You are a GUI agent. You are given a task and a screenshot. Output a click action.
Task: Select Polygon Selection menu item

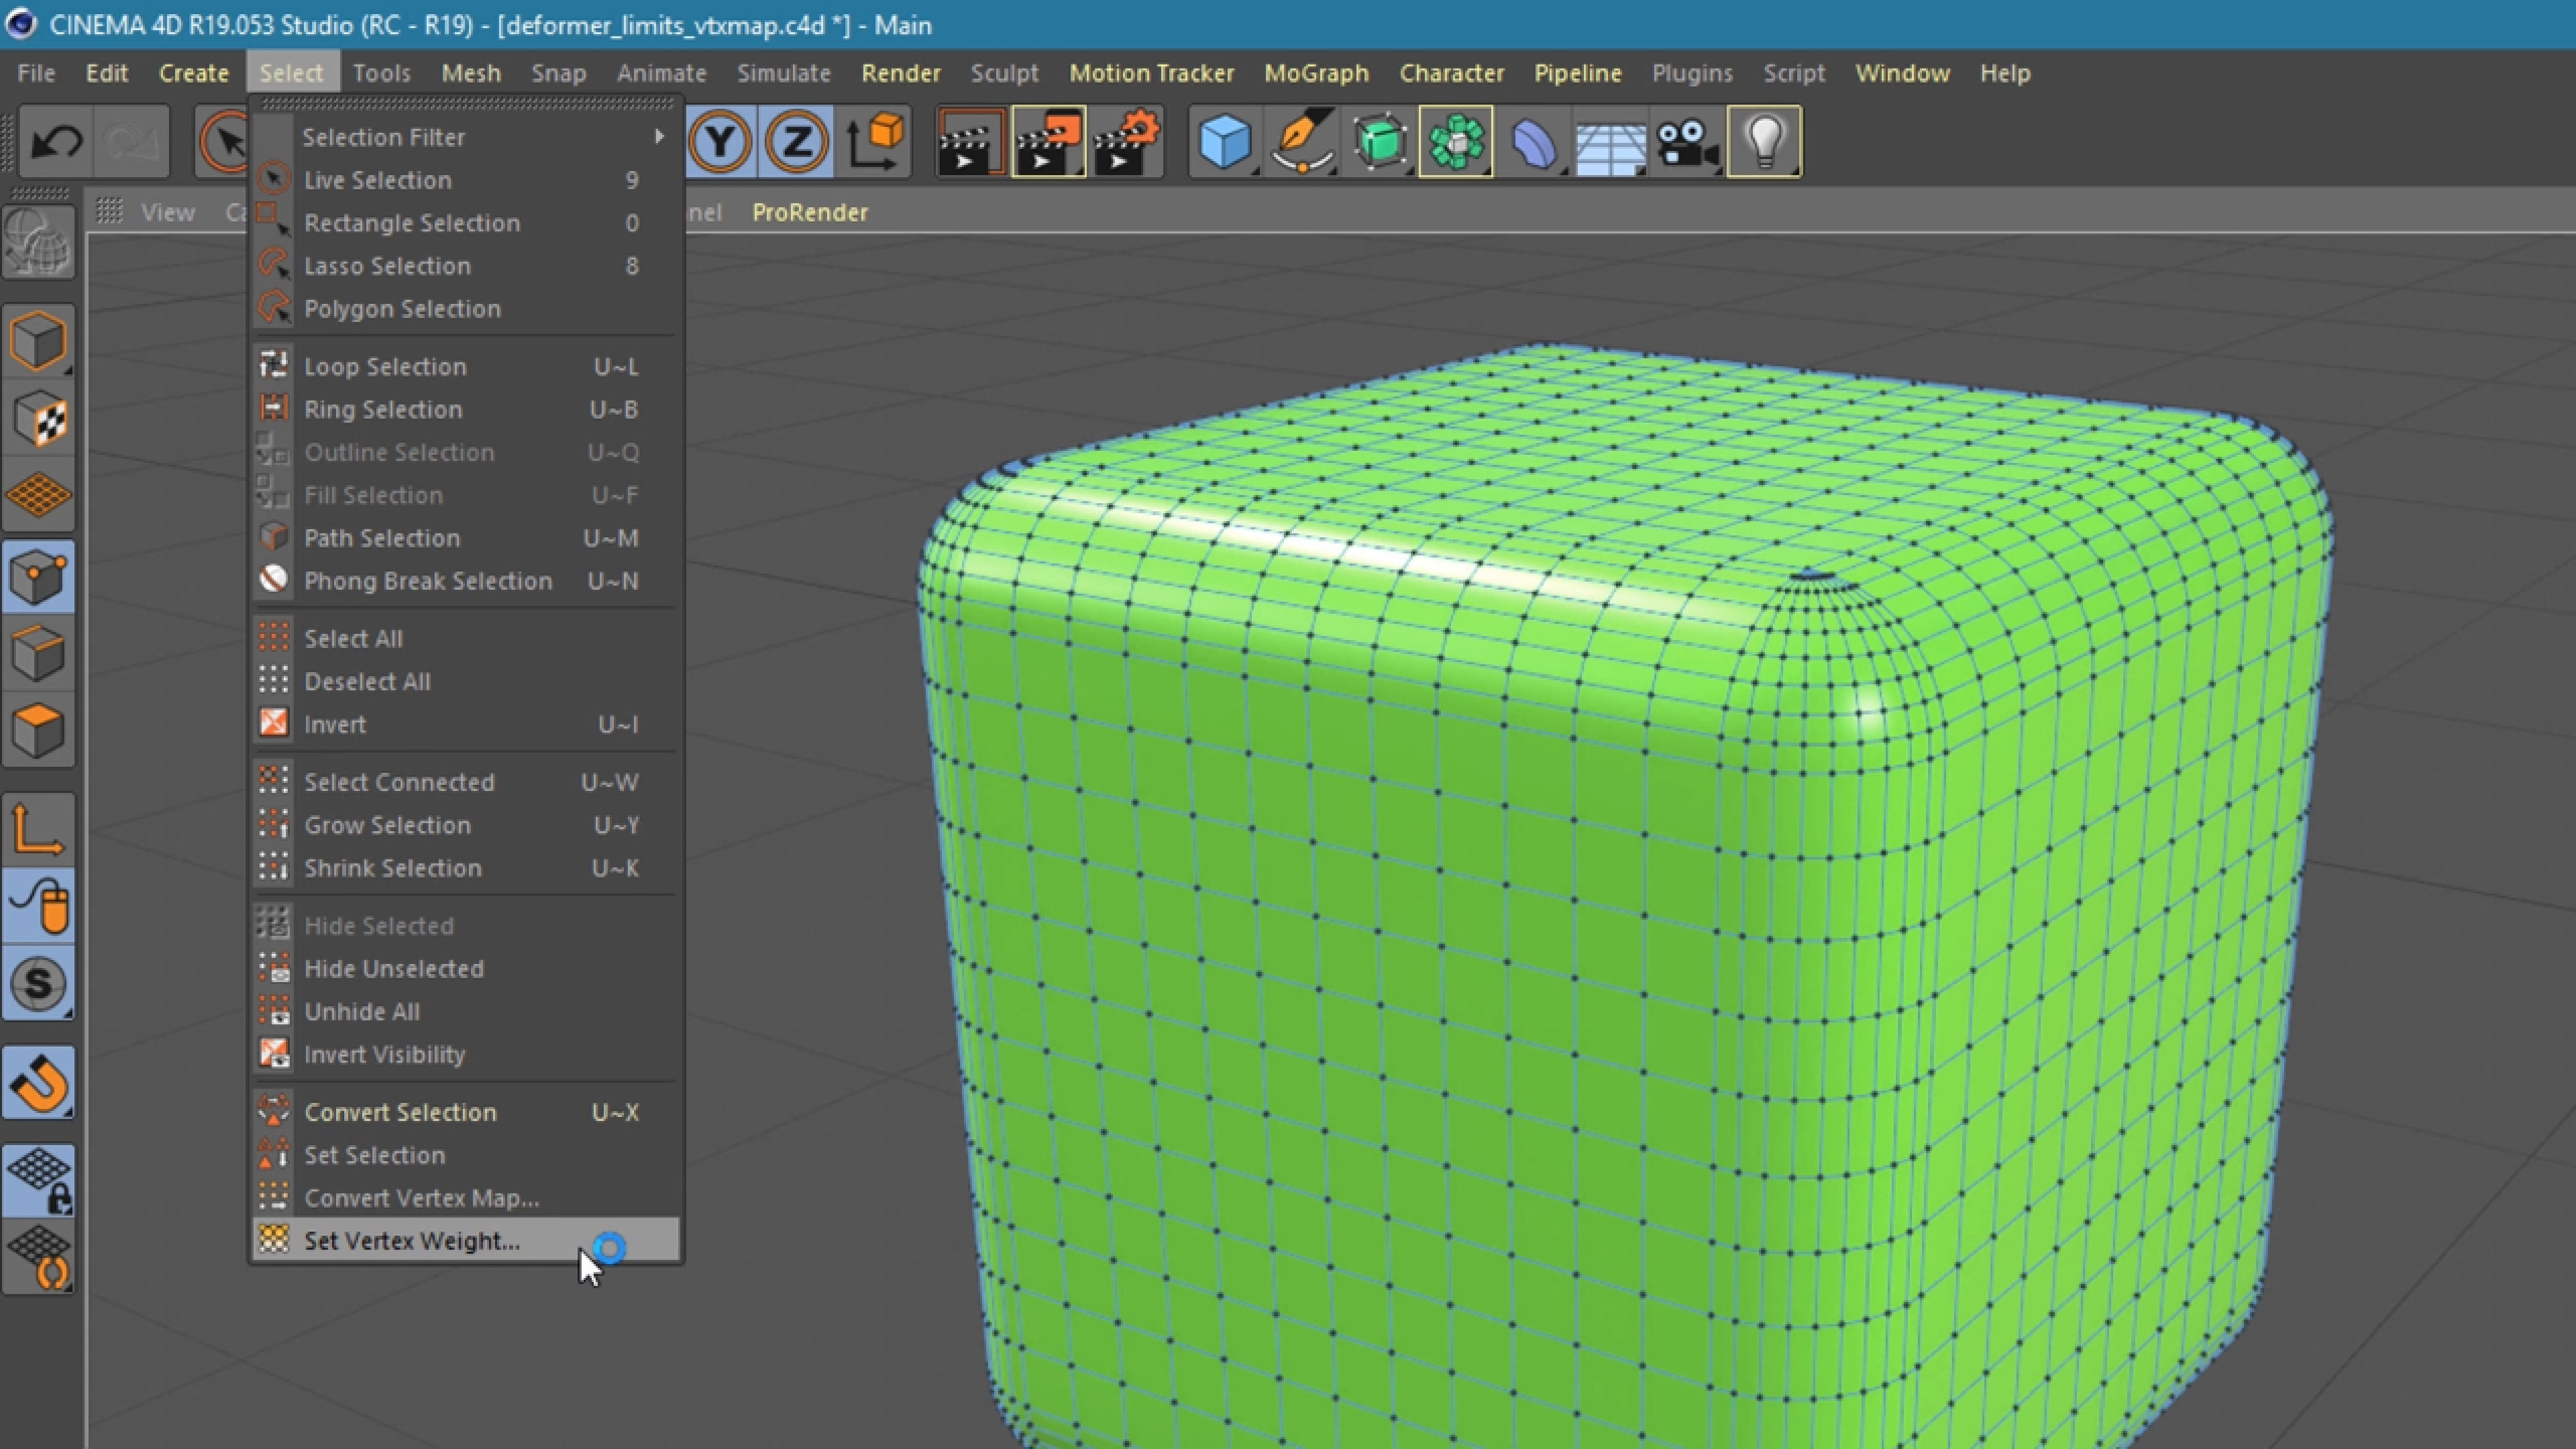pos(466,308)
